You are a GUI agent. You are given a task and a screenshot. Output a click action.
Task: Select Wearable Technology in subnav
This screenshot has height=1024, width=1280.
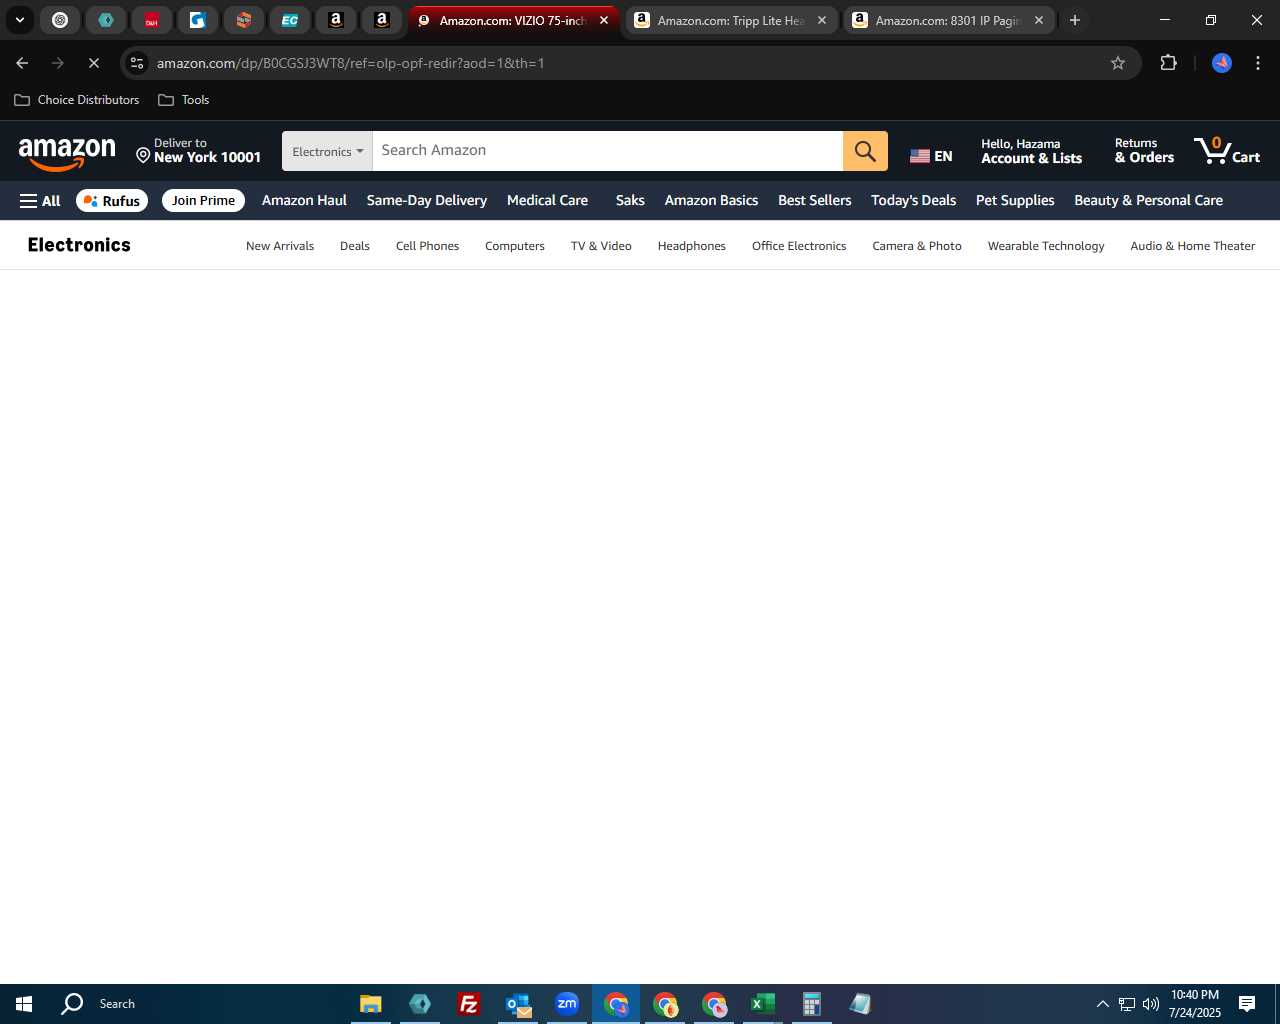click(x=1046, y=246)
